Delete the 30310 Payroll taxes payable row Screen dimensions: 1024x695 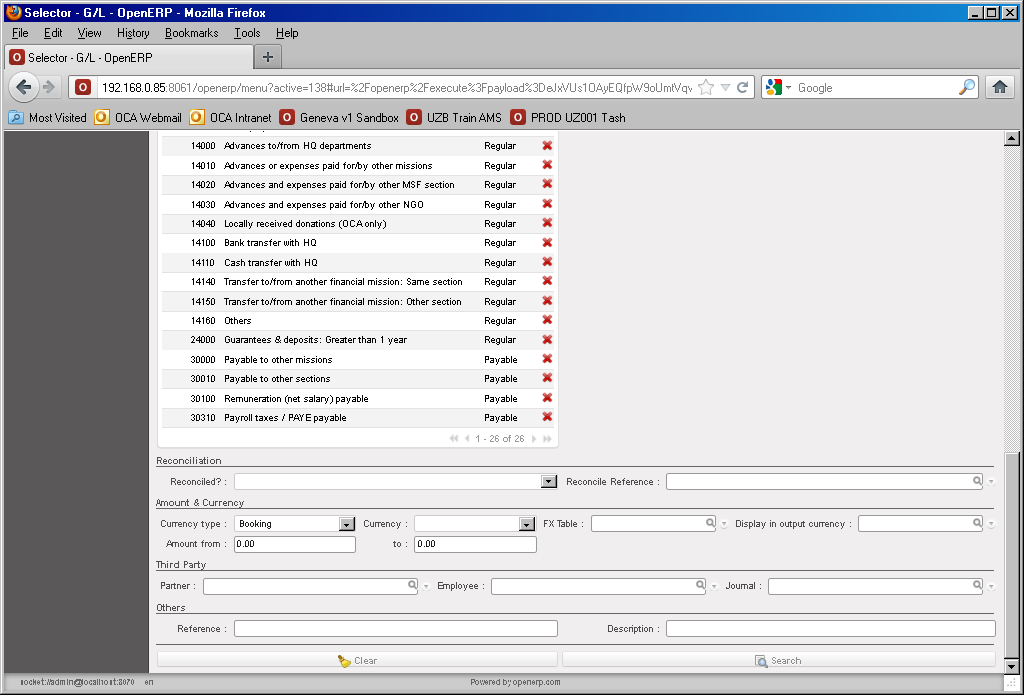tap(547, 417)
